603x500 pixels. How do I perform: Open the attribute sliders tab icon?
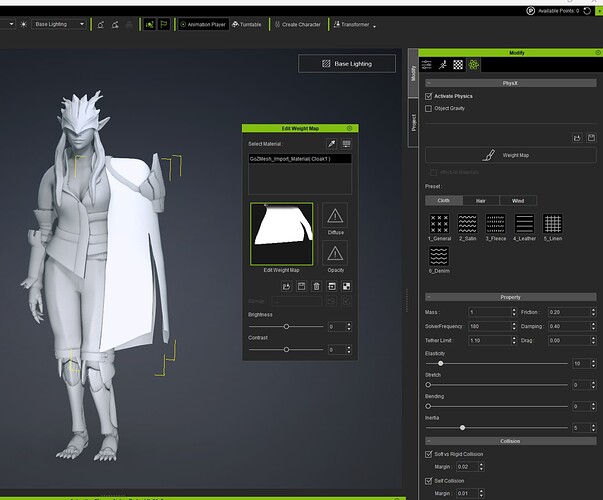point(426,65)
